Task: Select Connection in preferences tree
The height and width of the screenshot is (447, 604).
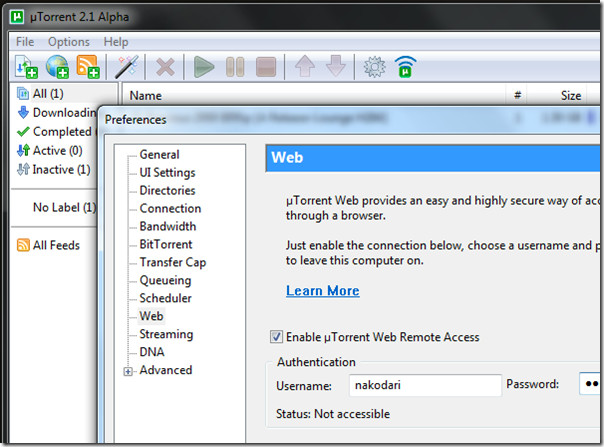Action: pos(170,208)
